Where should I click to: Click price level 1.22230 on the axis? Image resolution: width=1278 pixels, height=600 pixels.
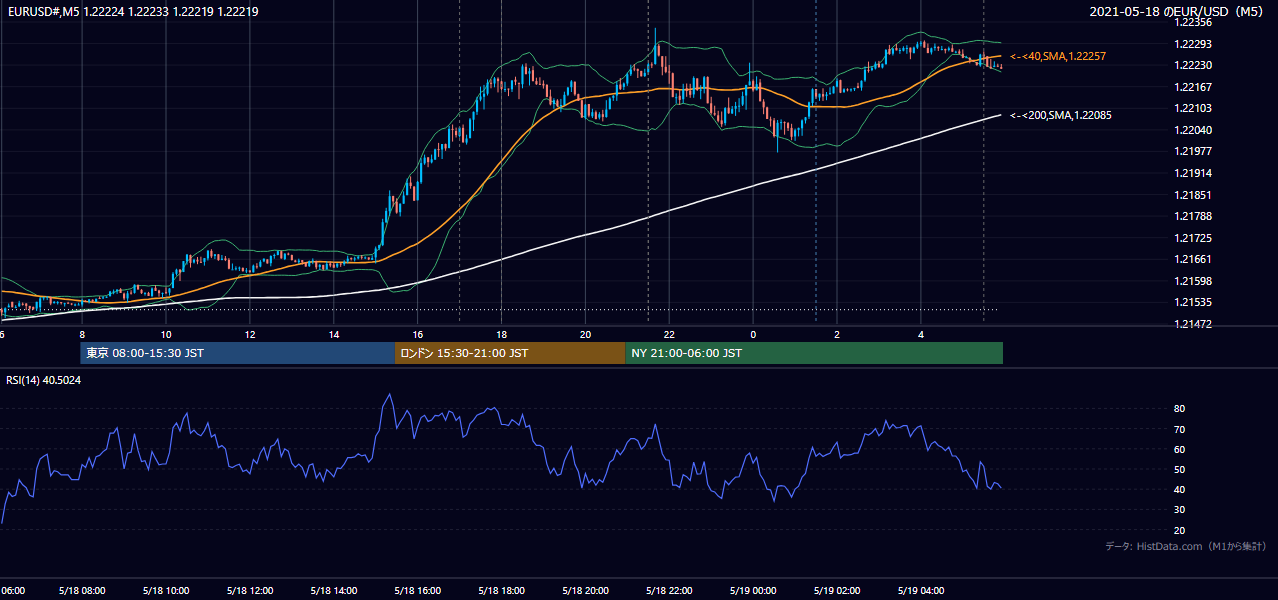click(1193, 65)
